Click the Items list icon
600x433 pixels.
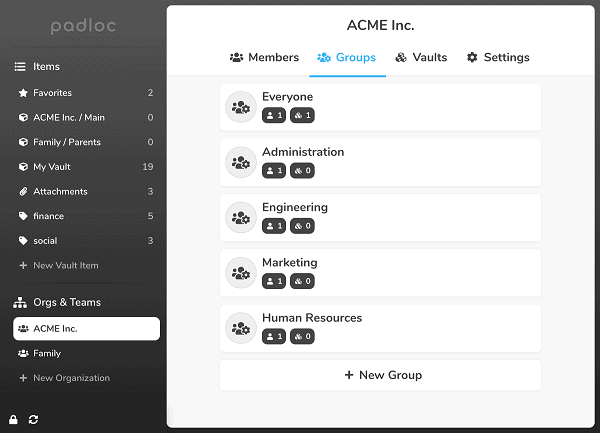(x=20, y=67)
